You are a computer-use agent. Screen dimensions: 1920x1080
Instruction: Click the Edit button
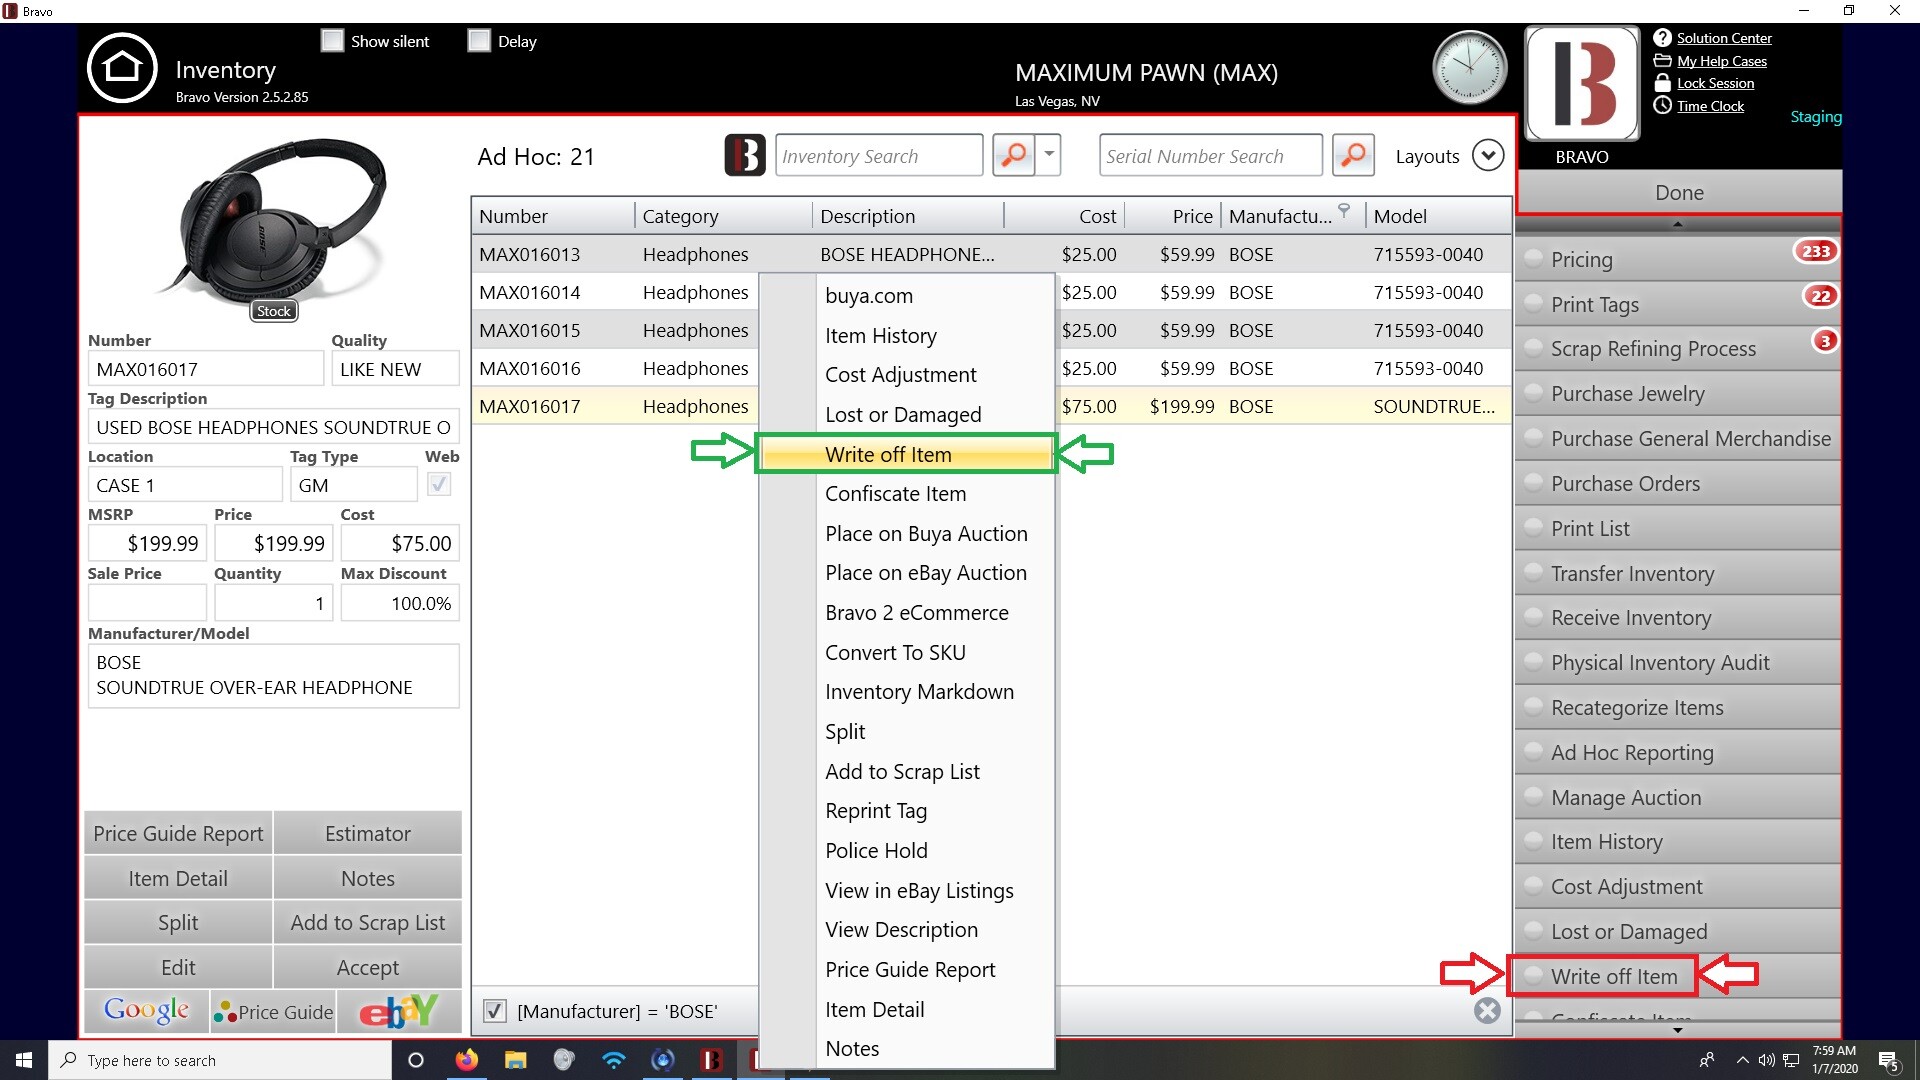coord(178,967)
